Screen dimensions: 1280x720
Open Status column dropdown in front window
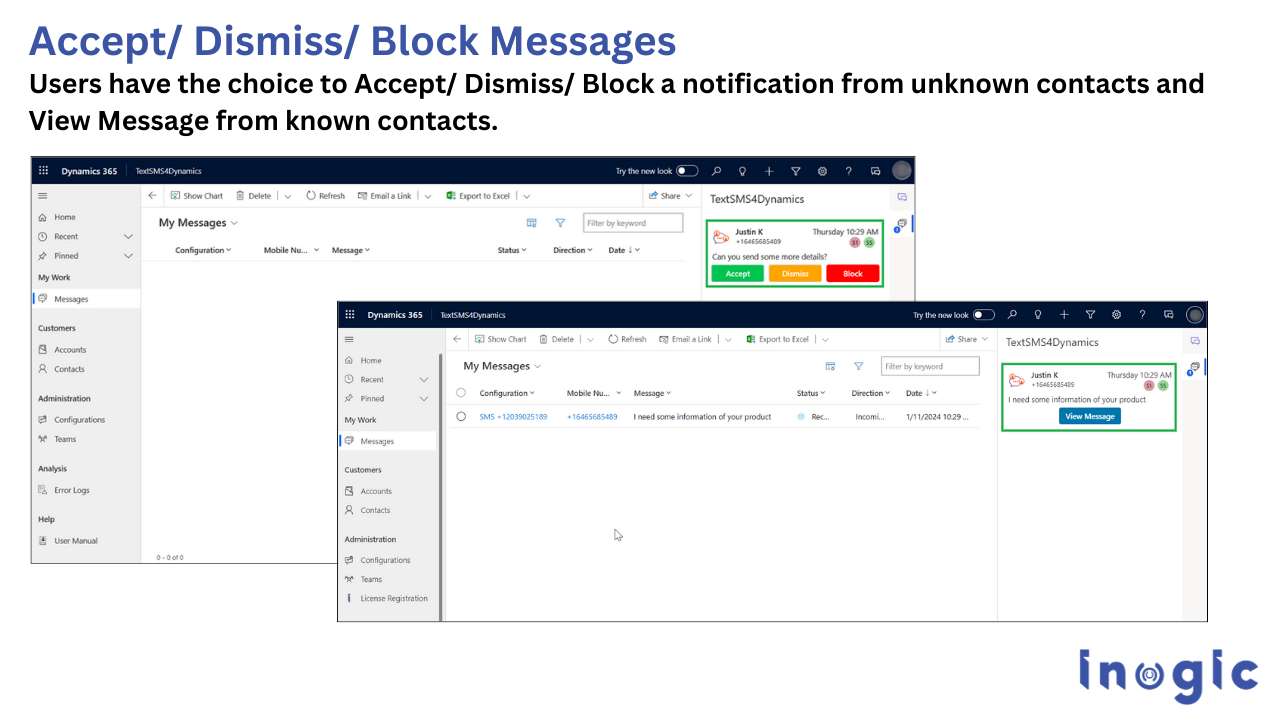coord(811,393)
